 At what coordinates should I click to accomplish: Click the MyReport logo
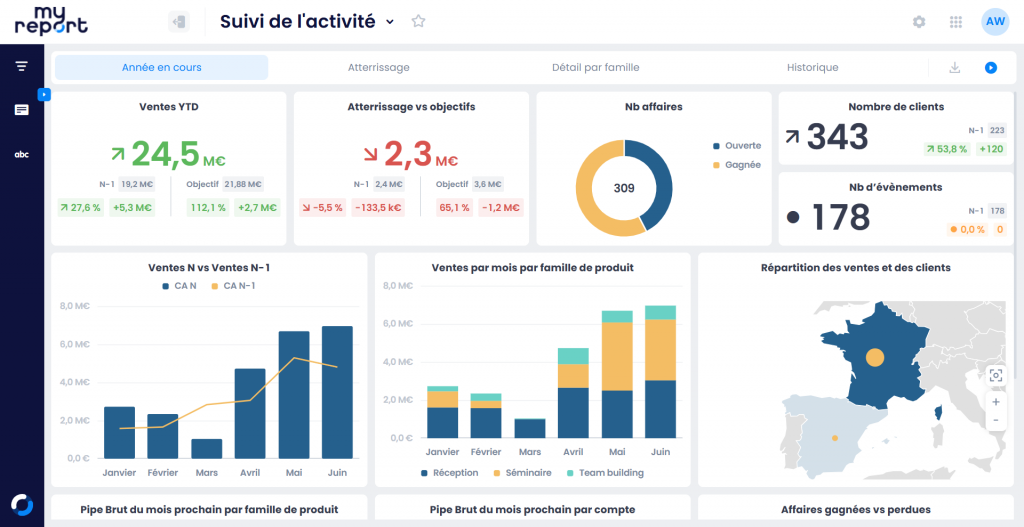51,20
